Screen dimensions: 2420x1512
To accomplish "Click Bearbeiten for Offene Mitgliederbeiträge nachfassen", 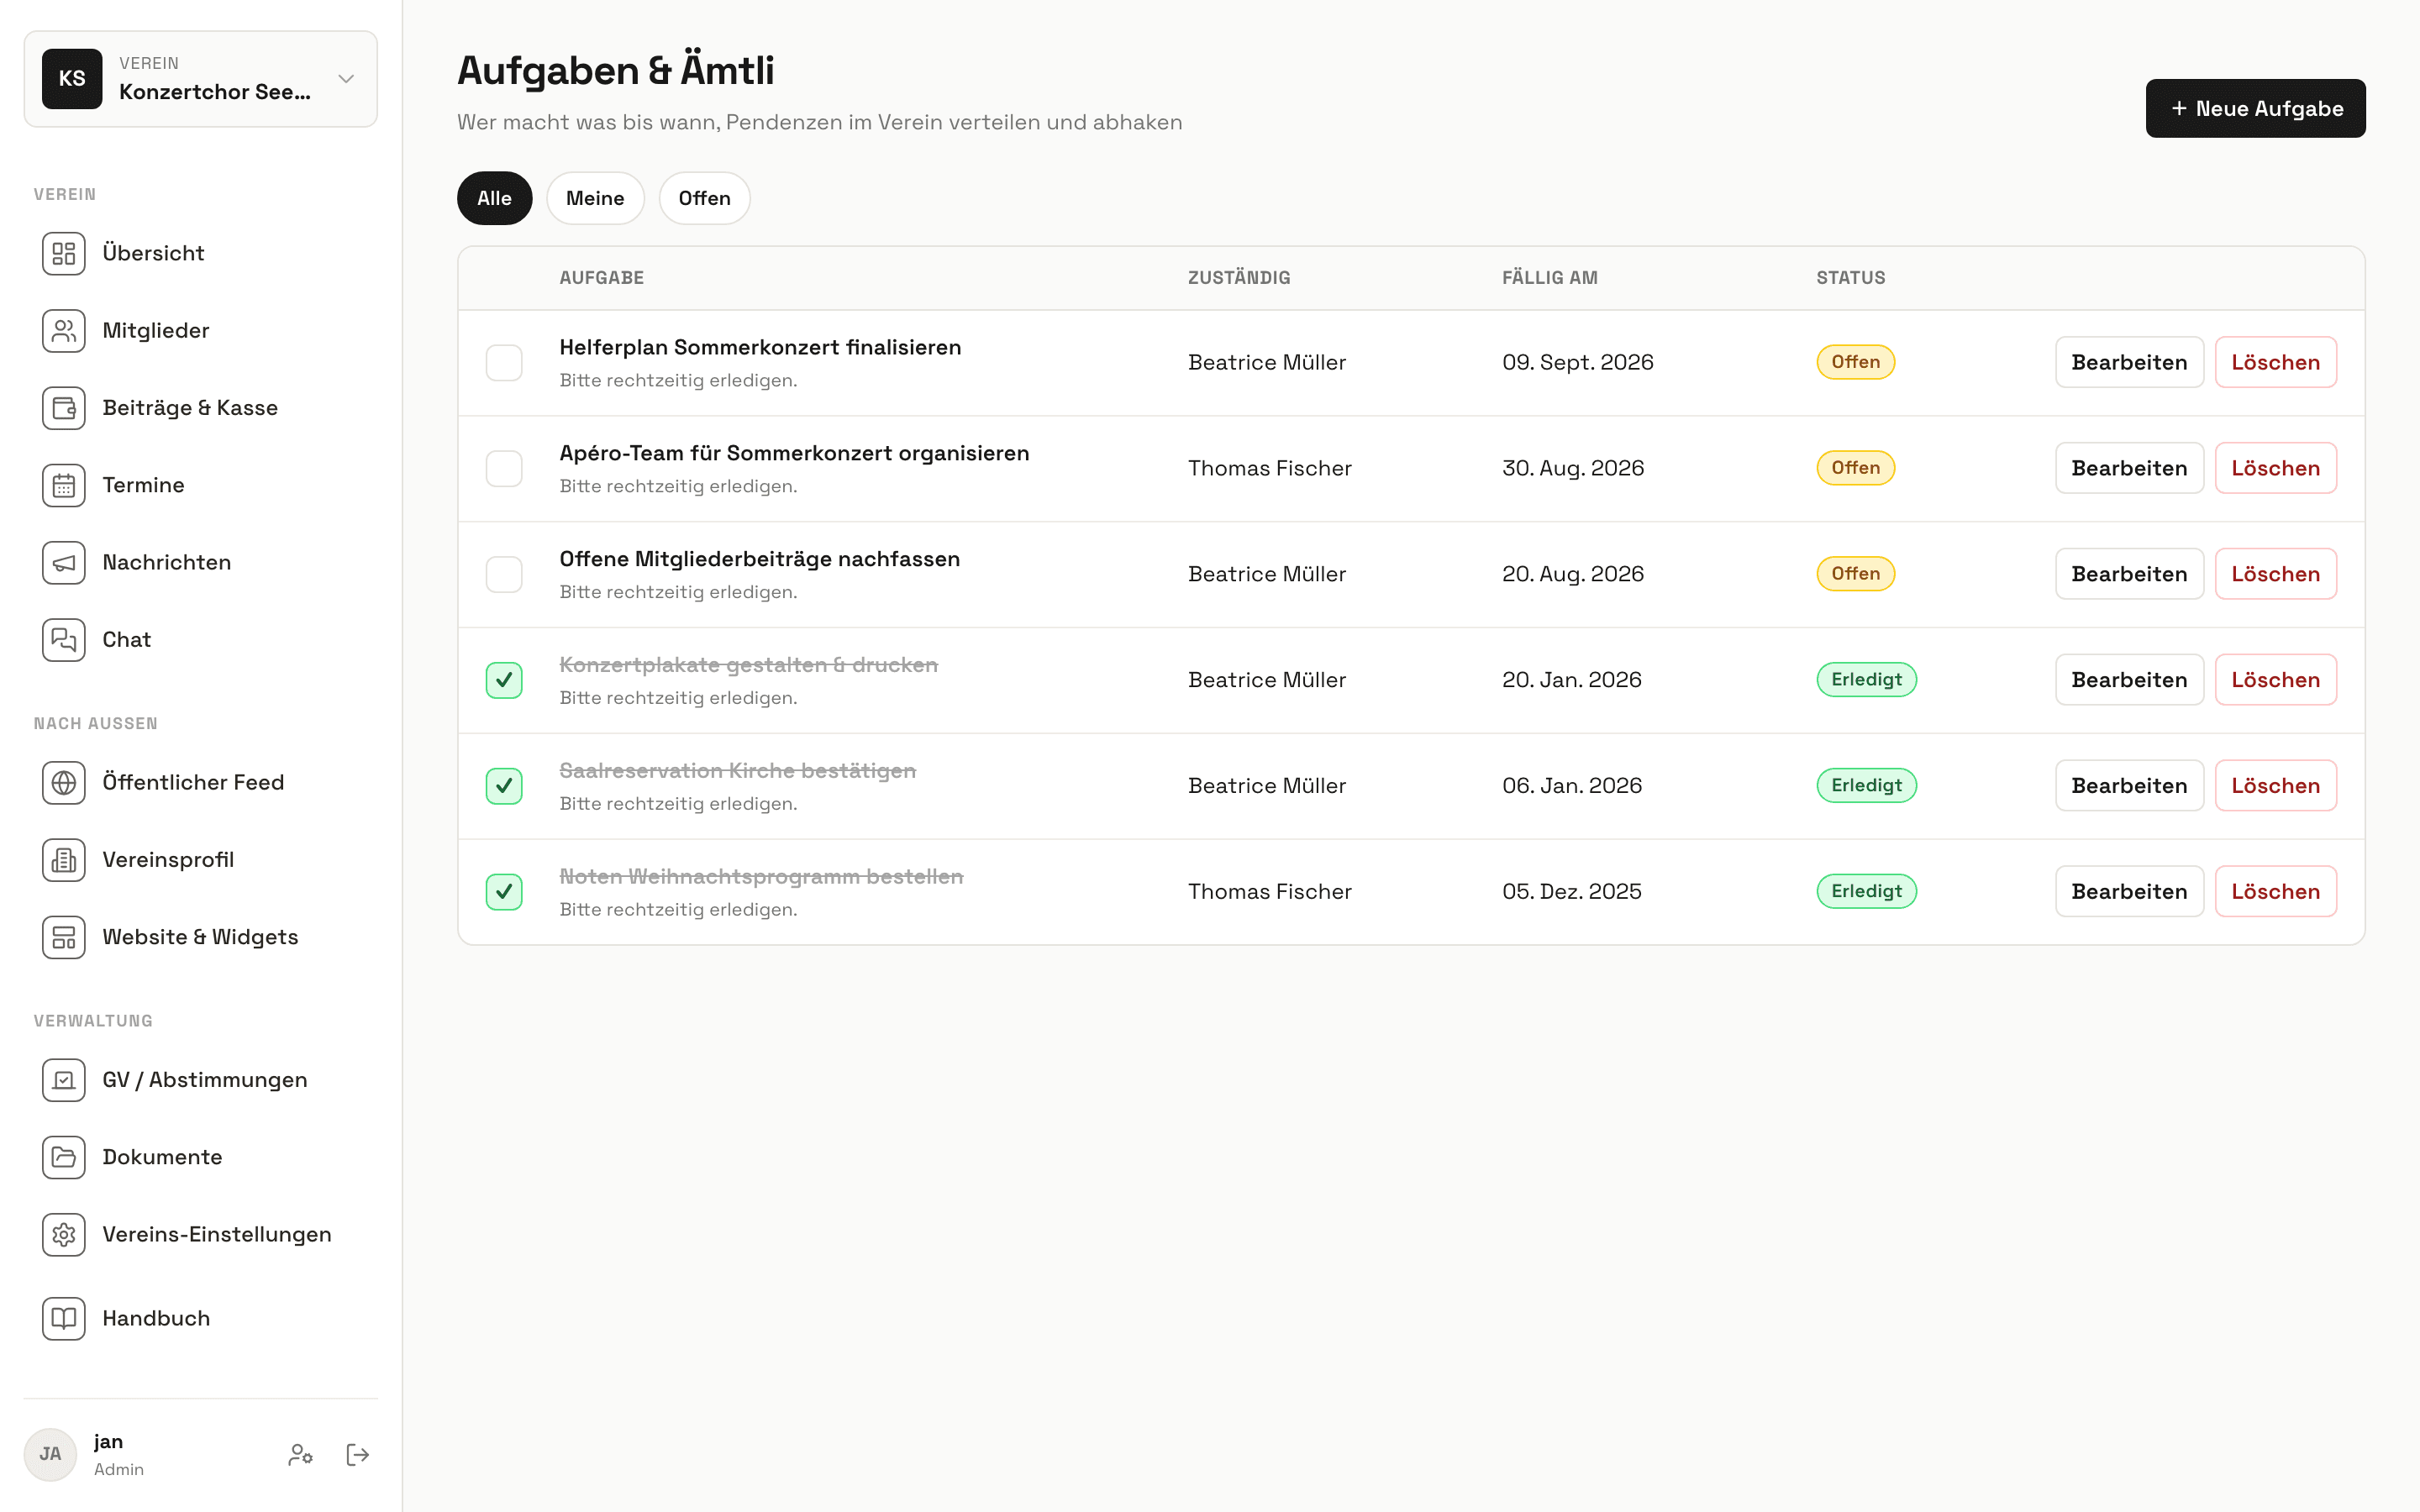I will 2129,574.
